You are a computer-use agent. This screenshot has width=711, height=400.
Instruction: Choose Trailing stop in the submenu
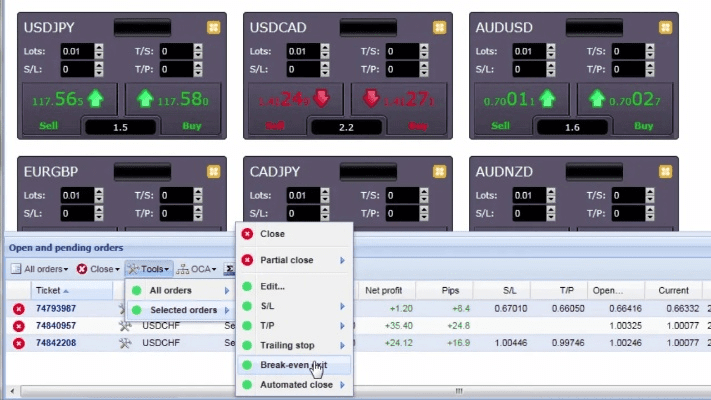click(x=288, y=345)
